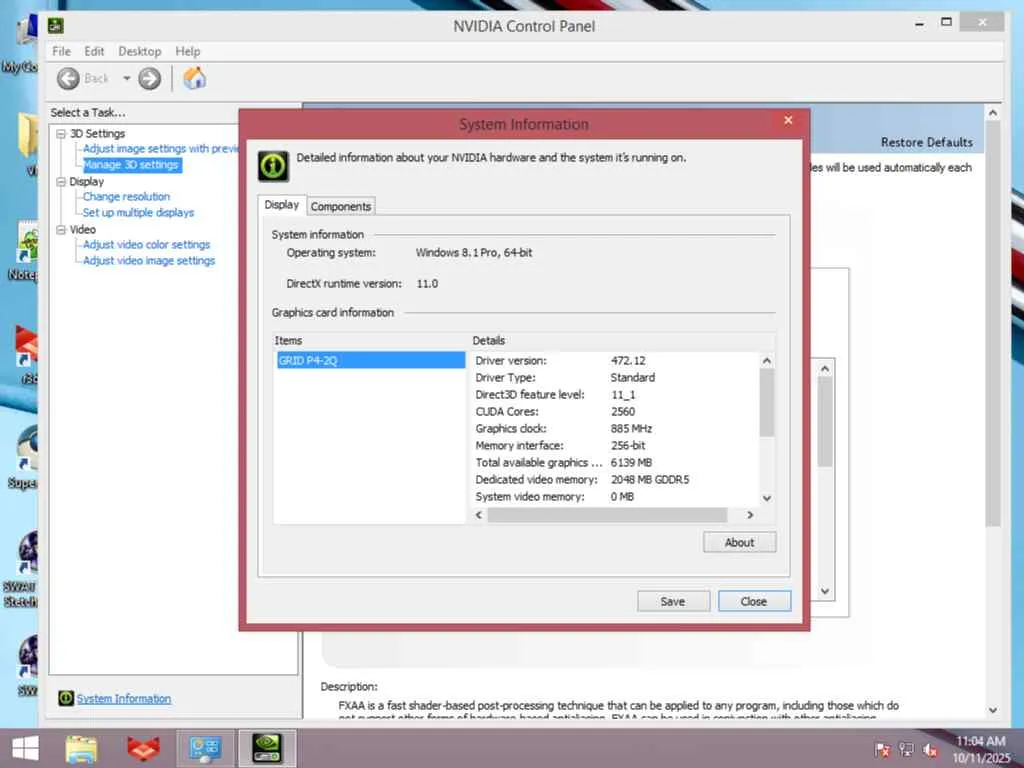Click NVIDIA Control Panel taskbar icon
The width and height of the screenshot is (1024, 768).
tap(268, 749)
